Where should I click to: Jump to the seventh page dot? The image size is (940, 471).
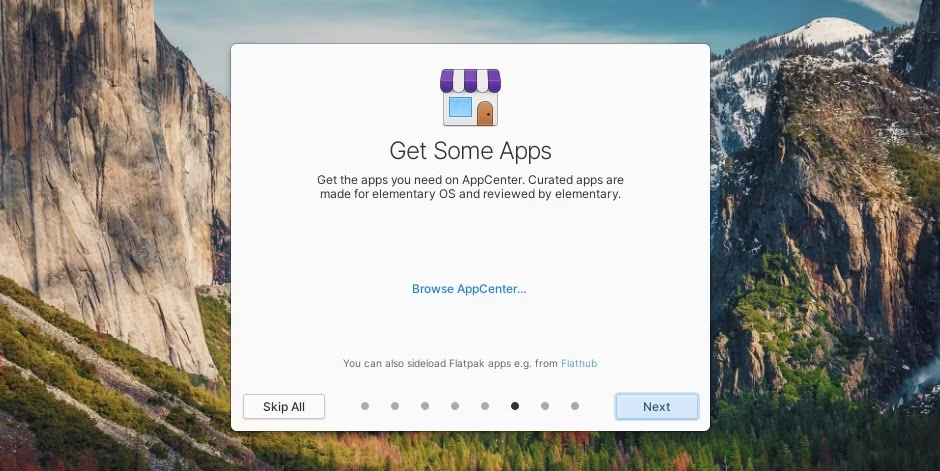[544, 406]
